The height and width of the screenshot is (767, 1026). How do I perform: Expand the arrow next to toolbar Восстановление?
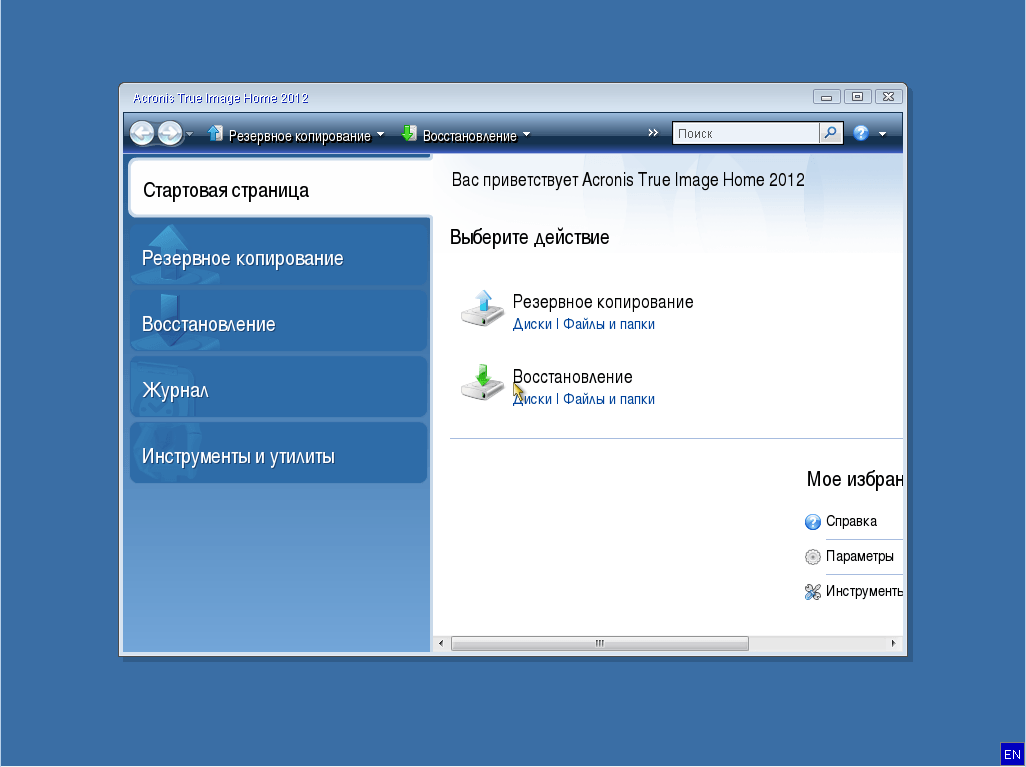(x=527, y=134)
